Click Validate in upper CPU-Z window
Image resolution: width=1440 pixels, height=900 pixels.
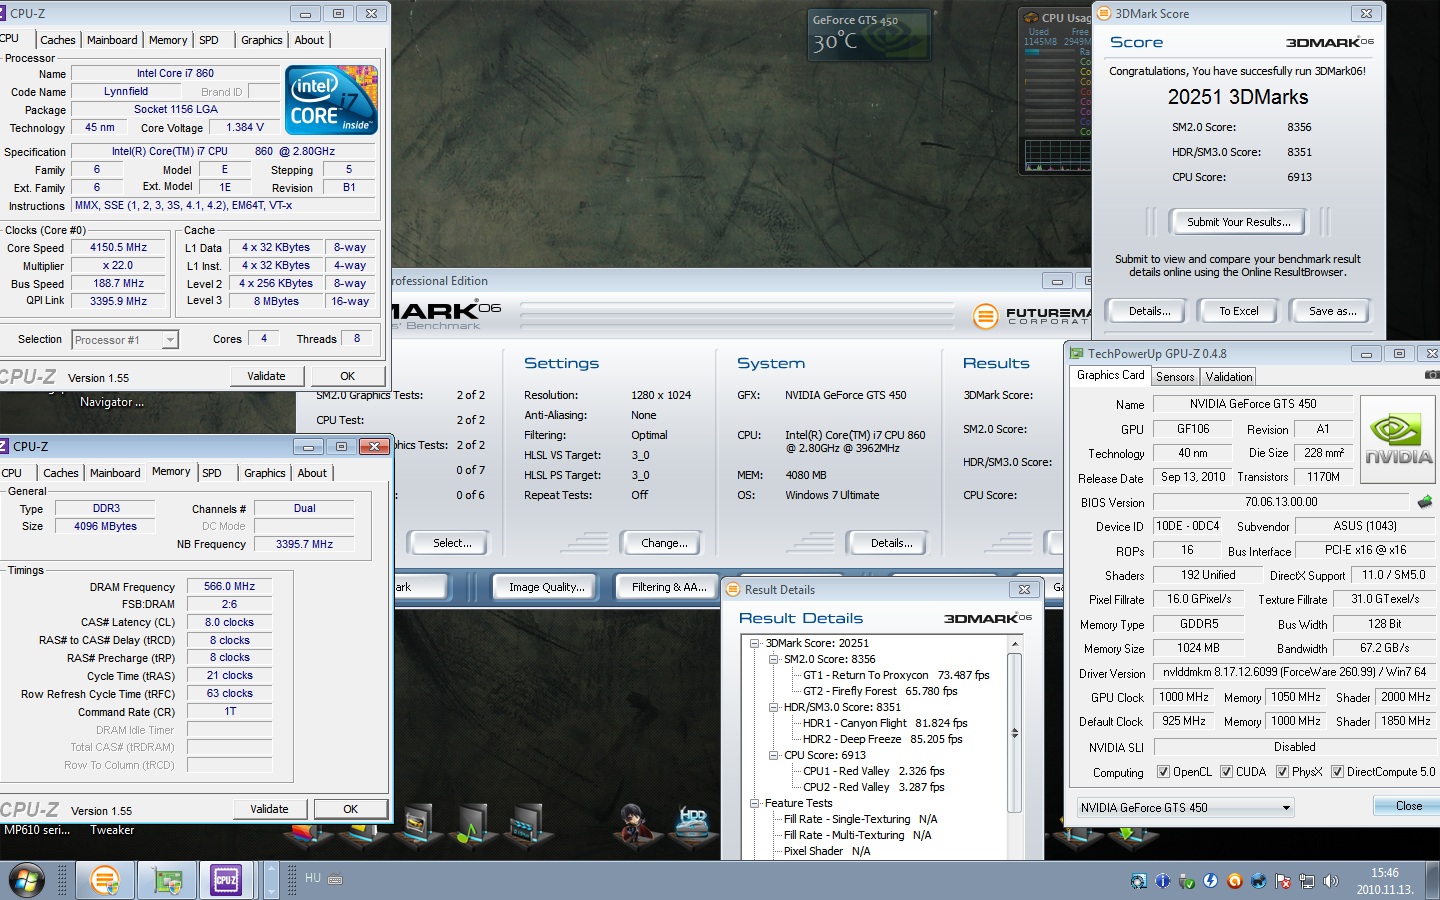pos(266,376)
